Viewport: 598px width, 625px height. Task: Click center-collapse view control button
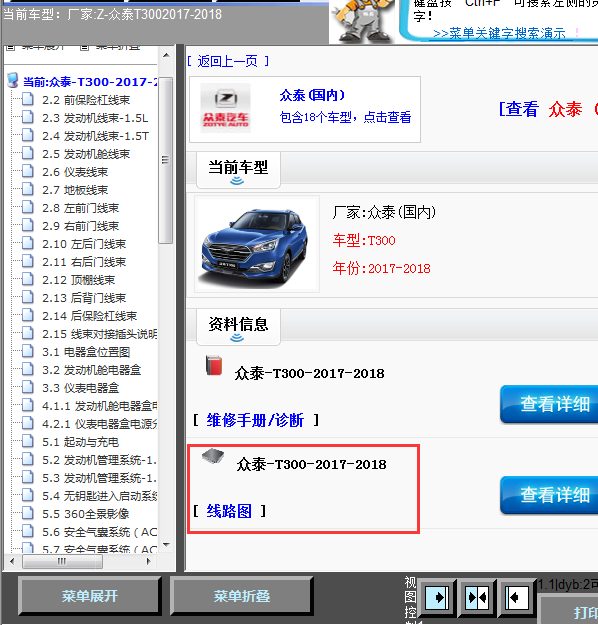click(477, 597)
